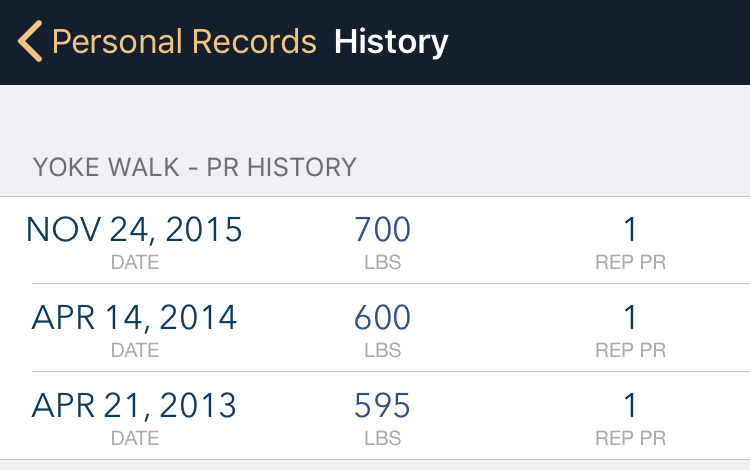The width and height of the screenshot is (750, 470).
Task: Tap DATE label under Nov 24, 2015
Action: (x=135, y=262)
